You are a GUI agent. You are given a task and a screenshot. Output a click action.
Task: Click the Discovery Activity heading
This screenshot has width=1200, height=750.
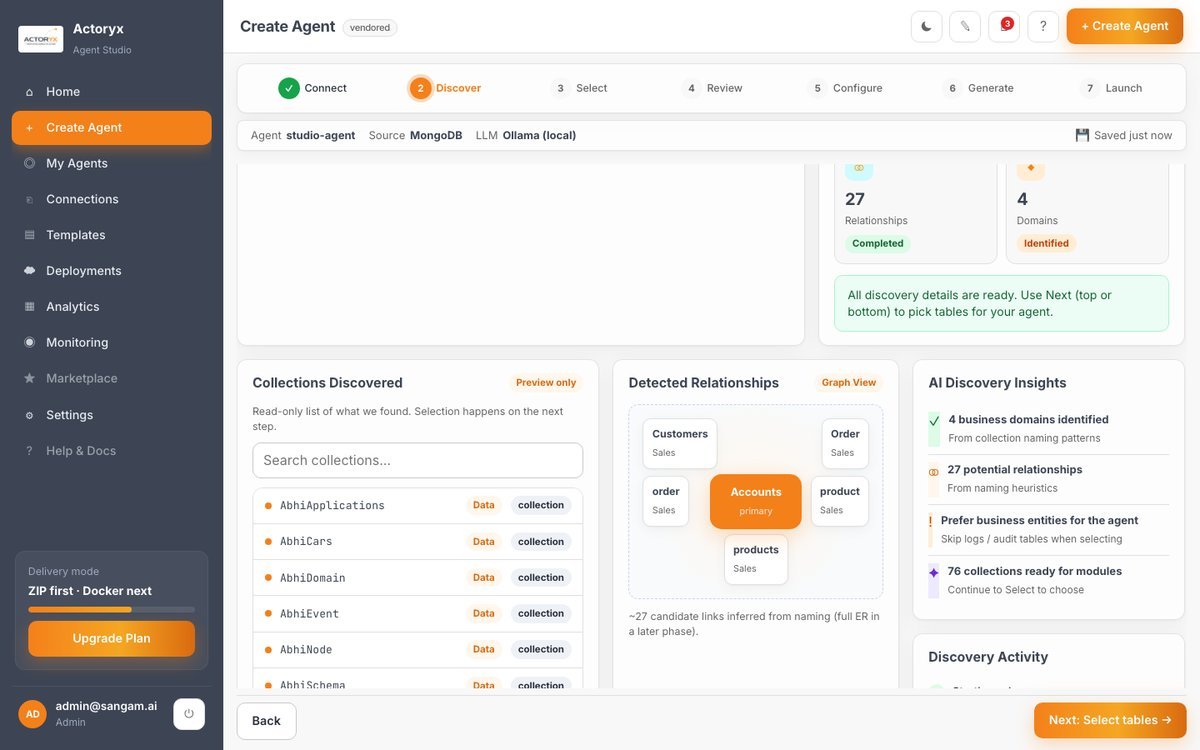point(988,657)
